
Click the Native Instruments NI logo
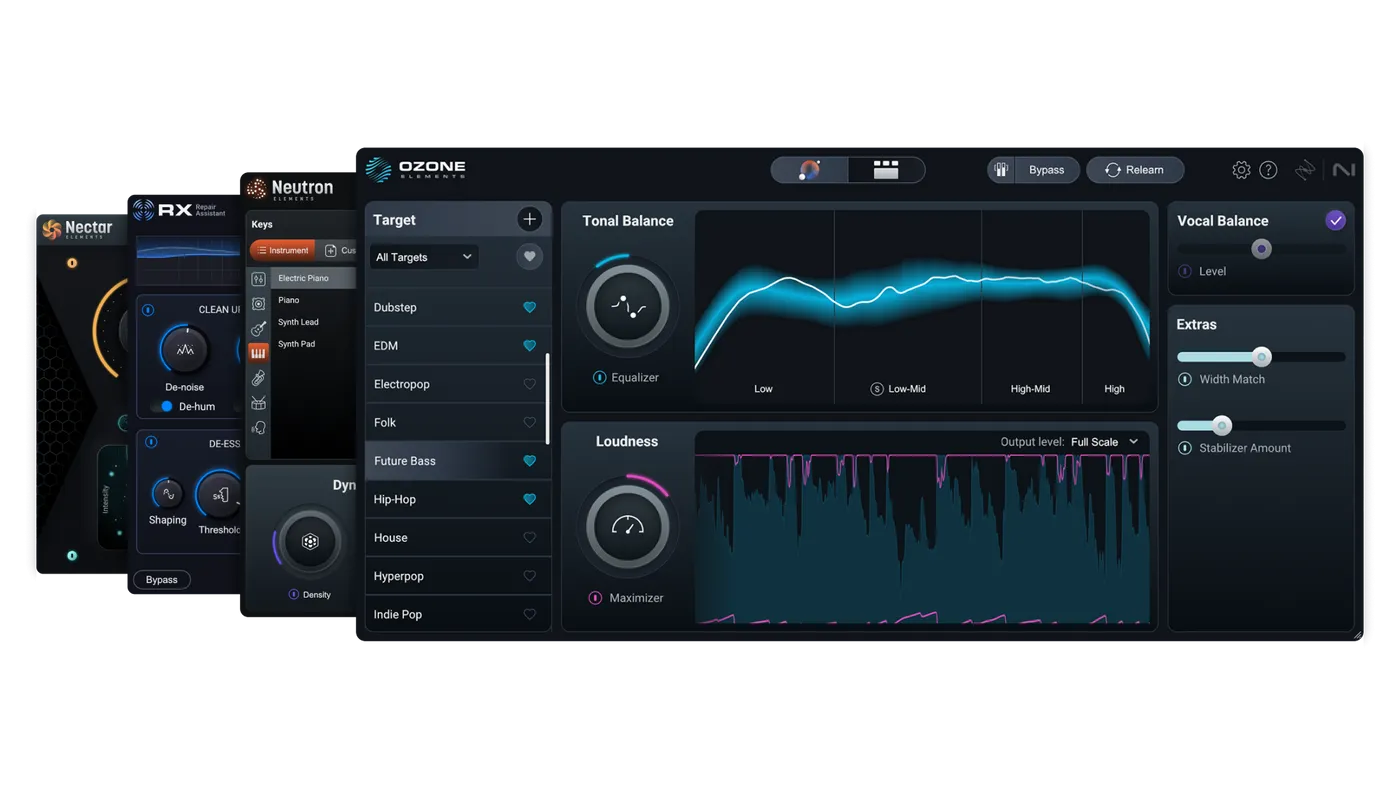coord(1343,170)
